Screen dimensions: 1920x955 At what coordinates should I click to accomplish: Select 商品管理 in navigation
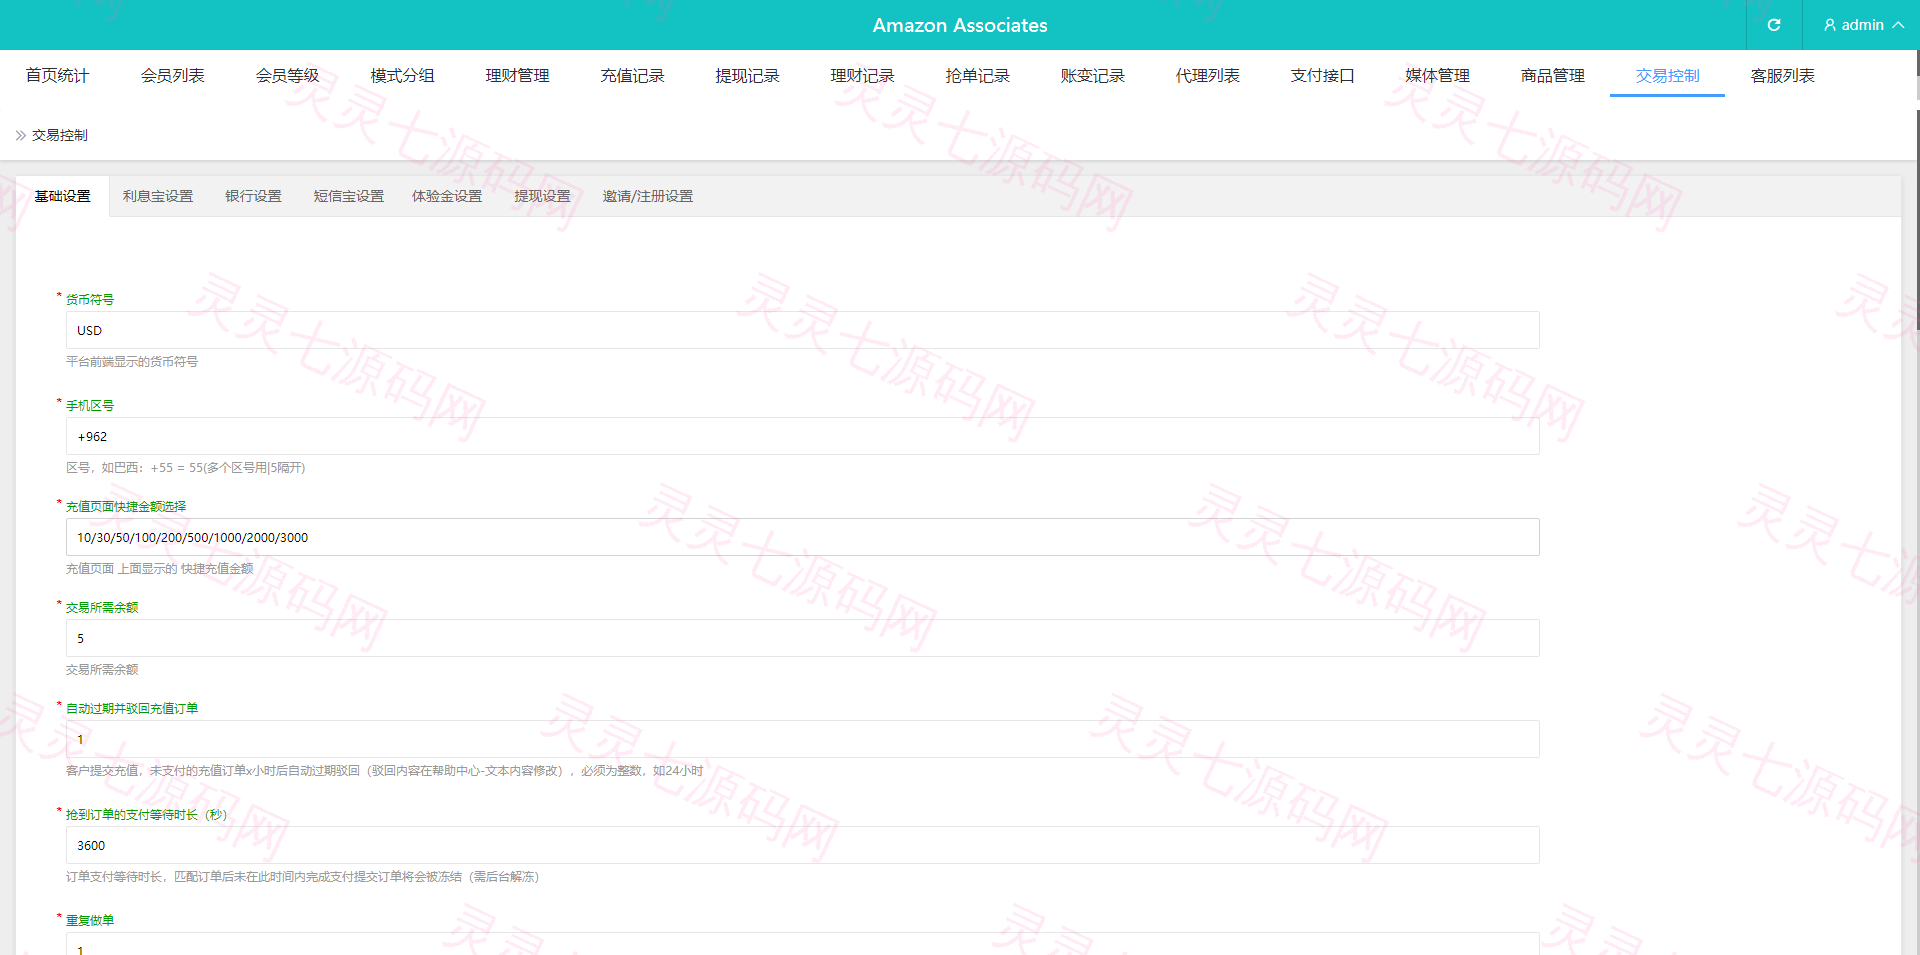tap(1552, 76)
